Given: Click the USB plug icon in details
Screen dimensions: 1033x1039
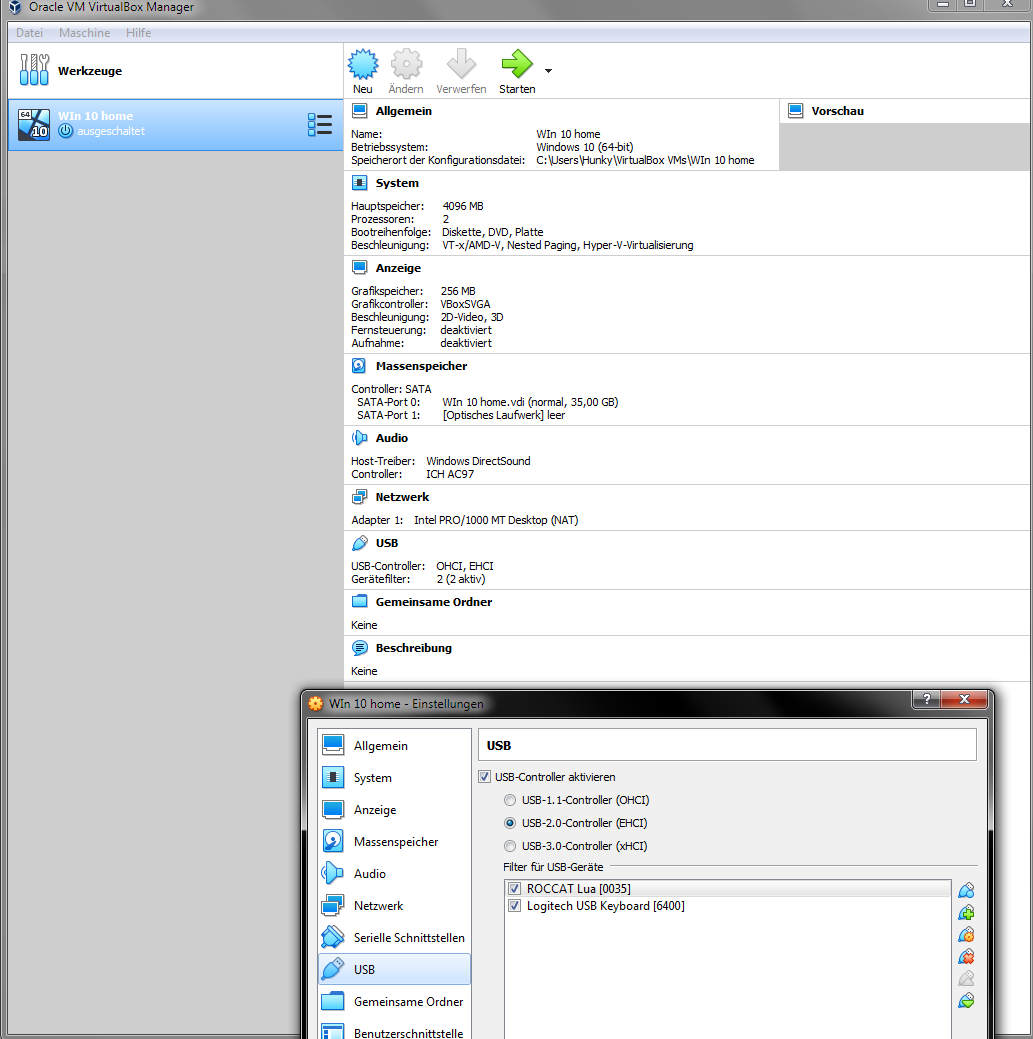Looking at the screenshot, I should (x=359, y=543).
